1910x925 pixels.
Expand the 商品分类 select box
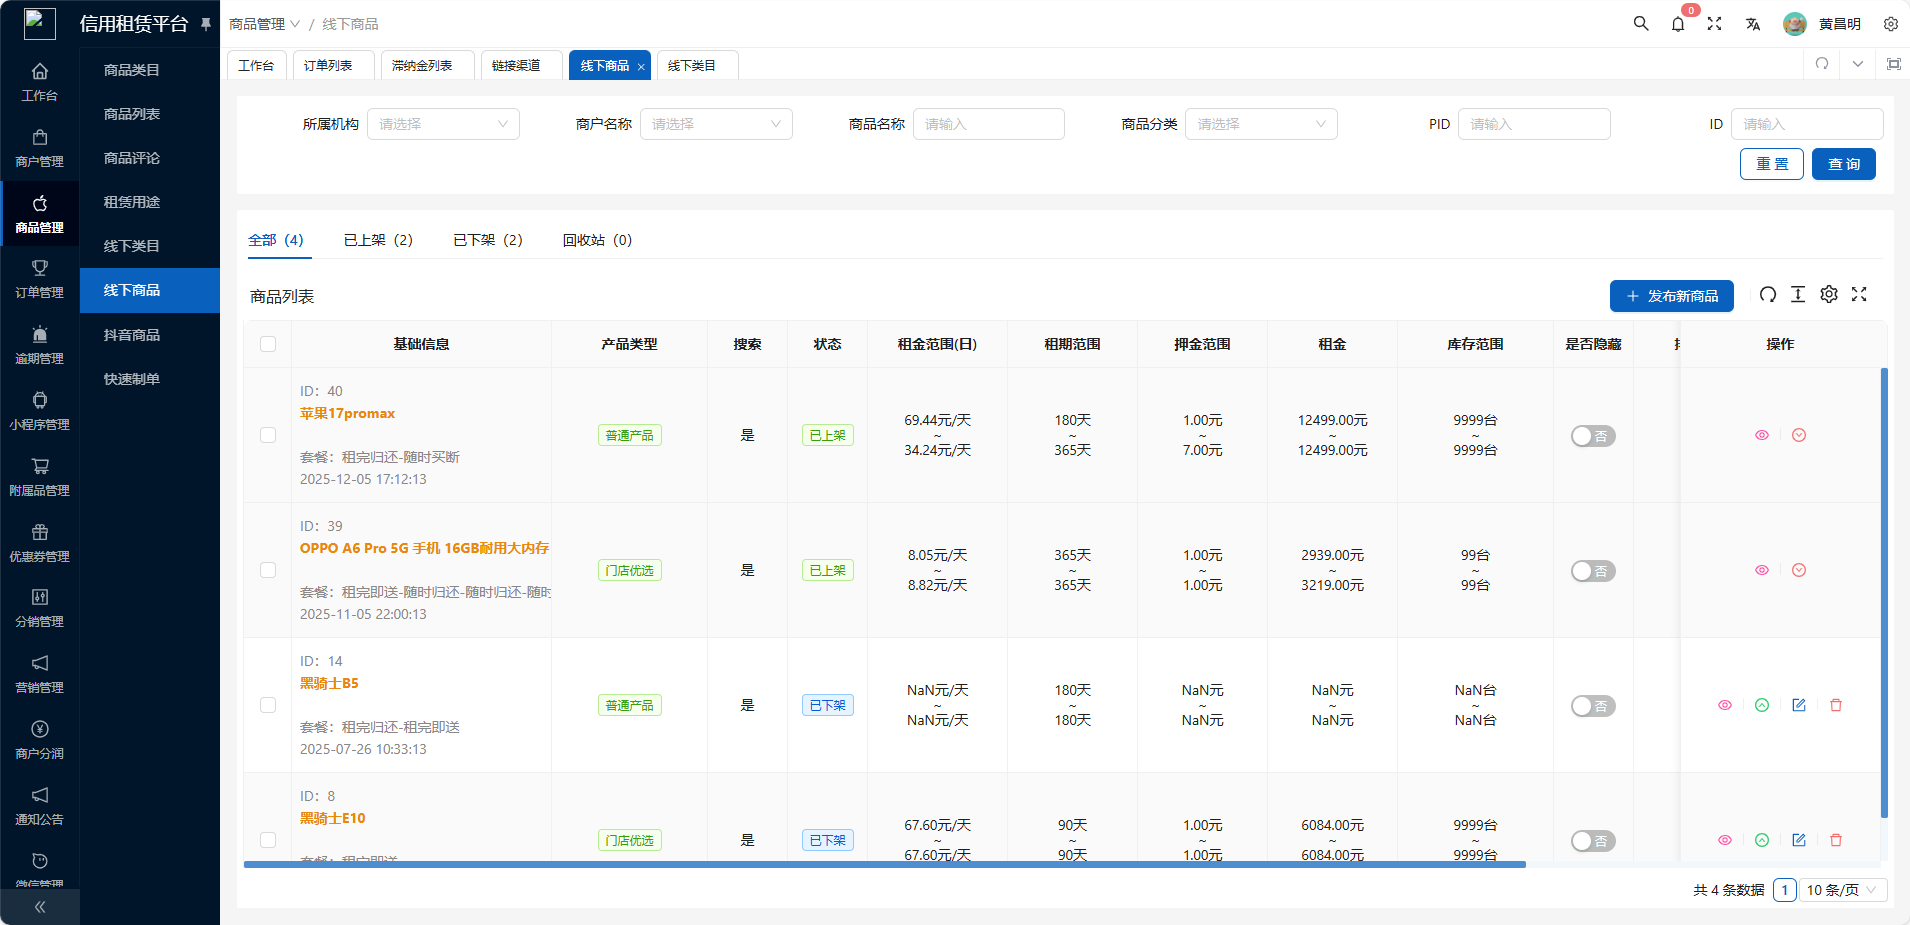coord(1260,124)
